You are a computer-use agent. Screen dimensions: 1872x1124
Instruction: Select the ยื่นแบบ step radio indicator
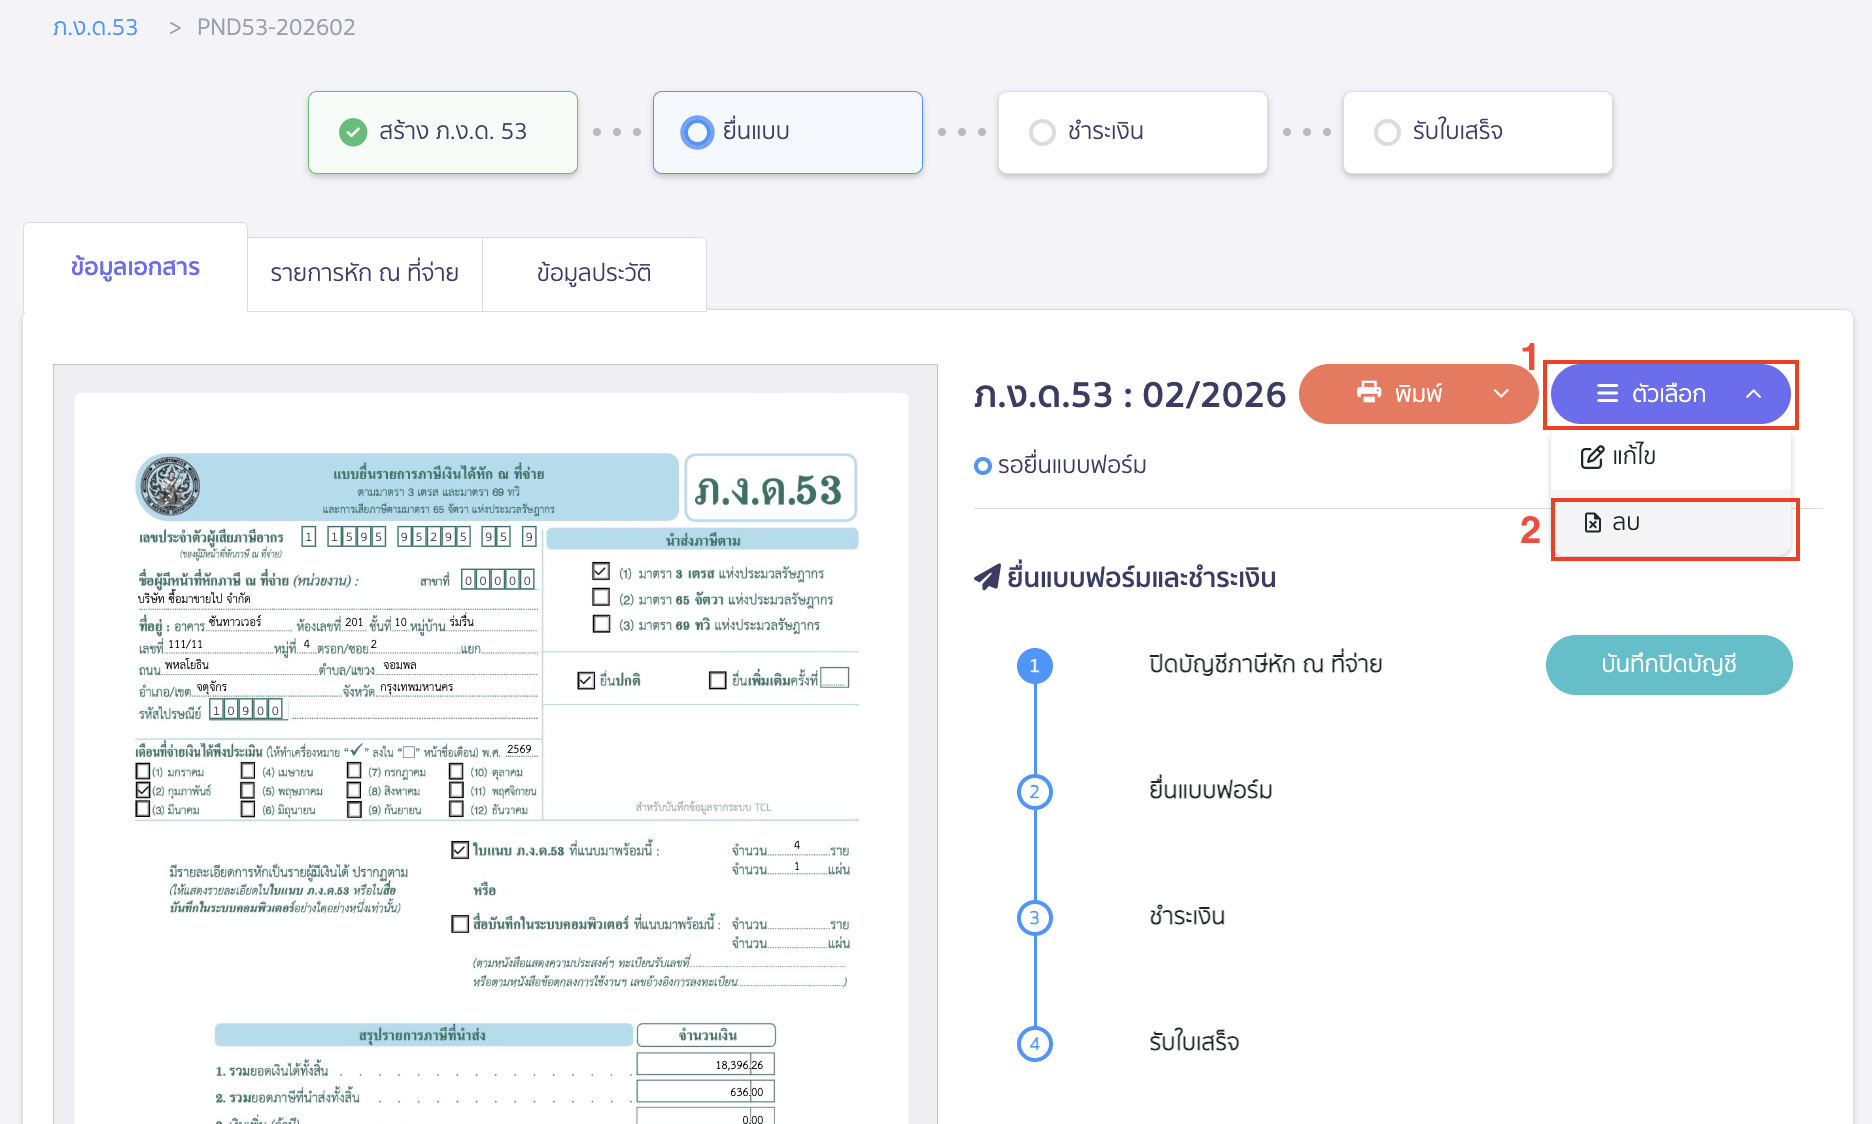pos(697,132)
